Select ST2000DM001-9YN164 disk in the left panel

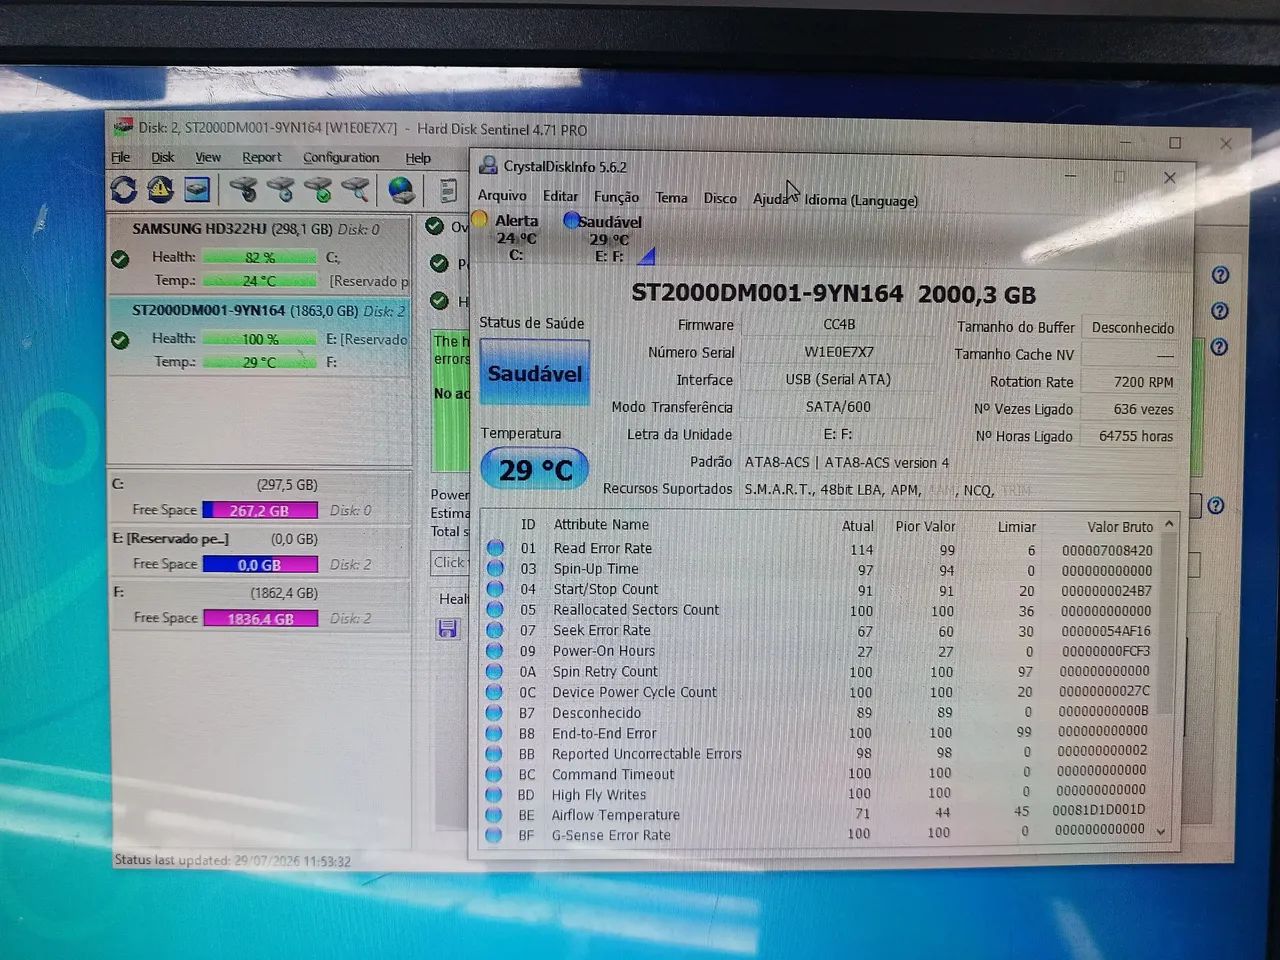click(x=259, y=337)
